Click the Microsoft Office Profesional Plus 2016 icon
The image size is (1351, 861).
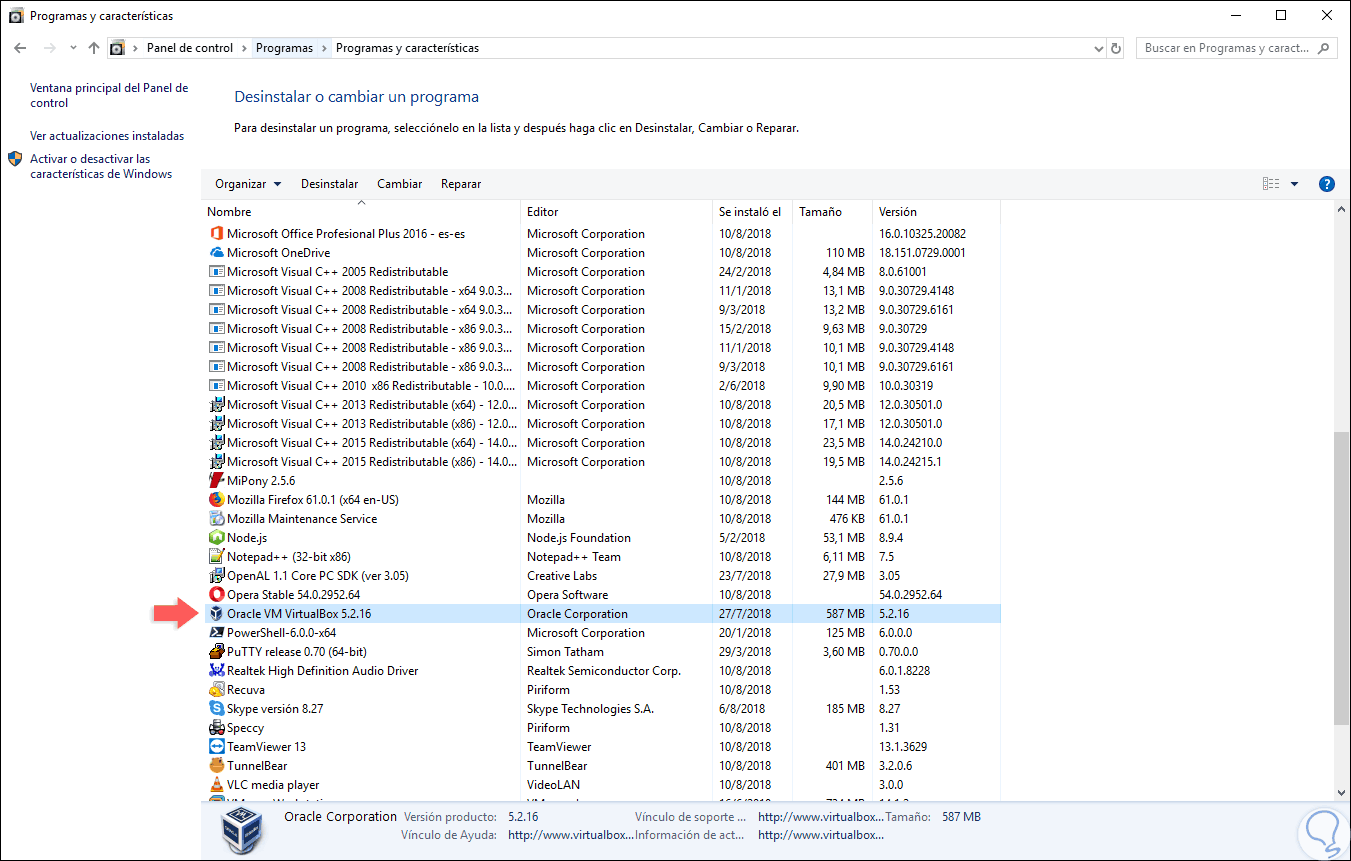[216, 234]
